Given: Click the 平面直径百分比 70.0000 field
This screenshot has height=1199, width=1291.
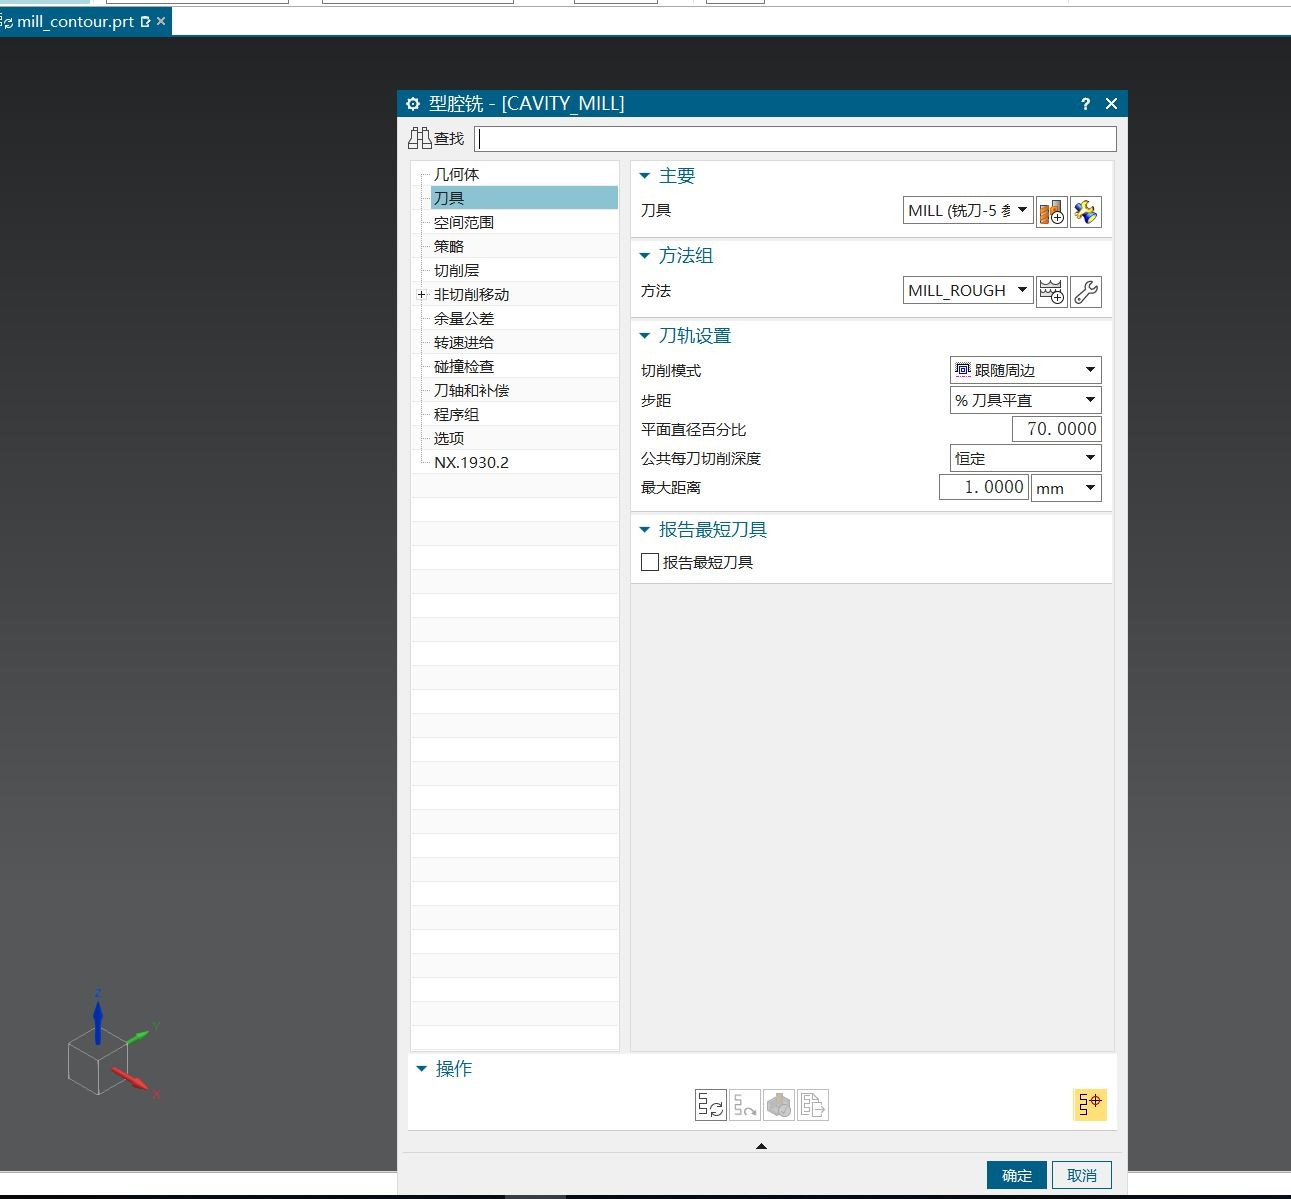Looking at the screenshot, I should 1056,429.
